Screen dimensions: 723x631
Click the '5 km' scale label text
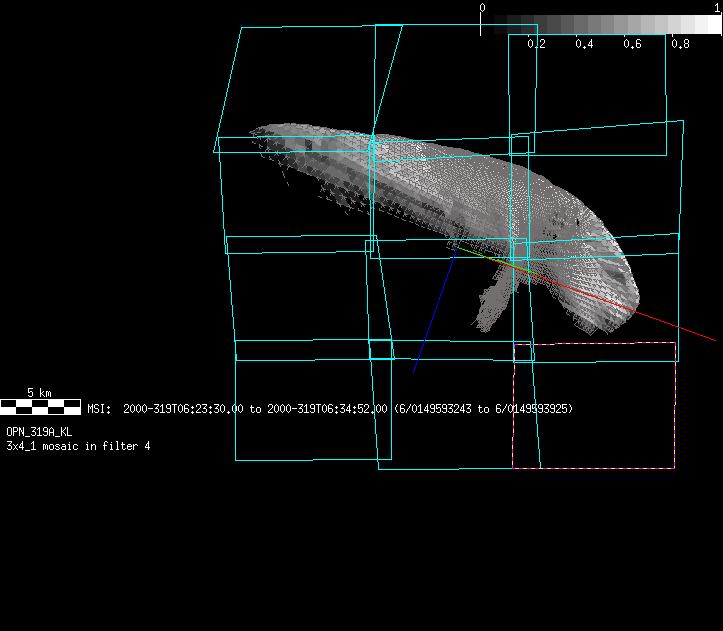(x=39, y=392)
